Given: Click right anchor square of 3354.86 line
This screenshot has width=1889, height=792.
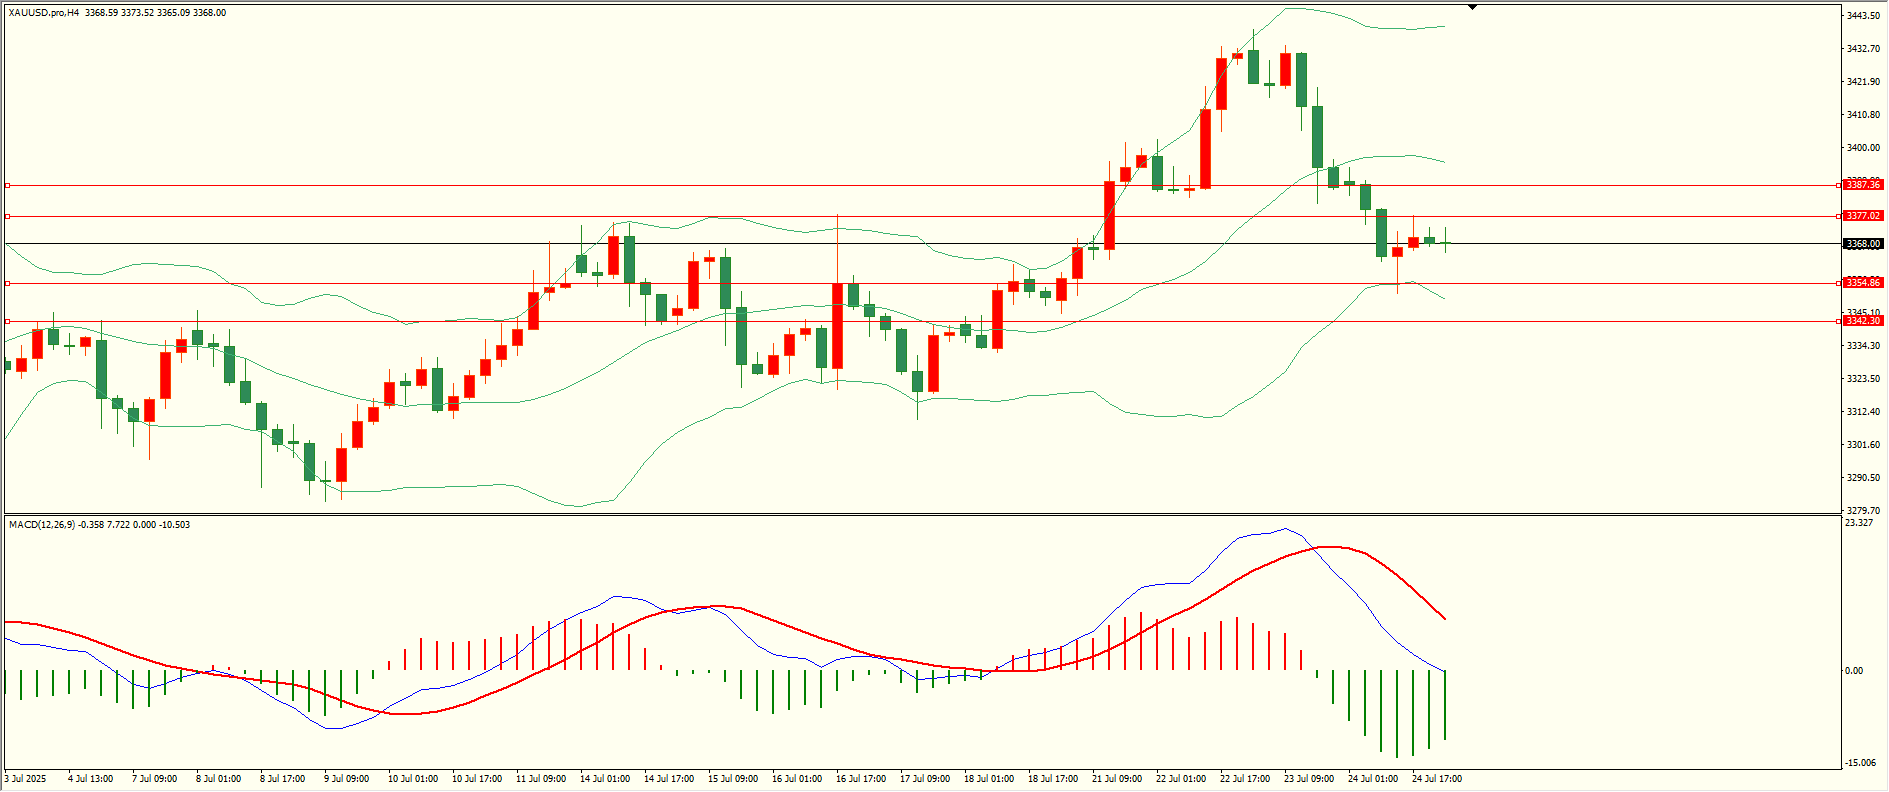Looking at the screenshot, I should (1838, 283).
